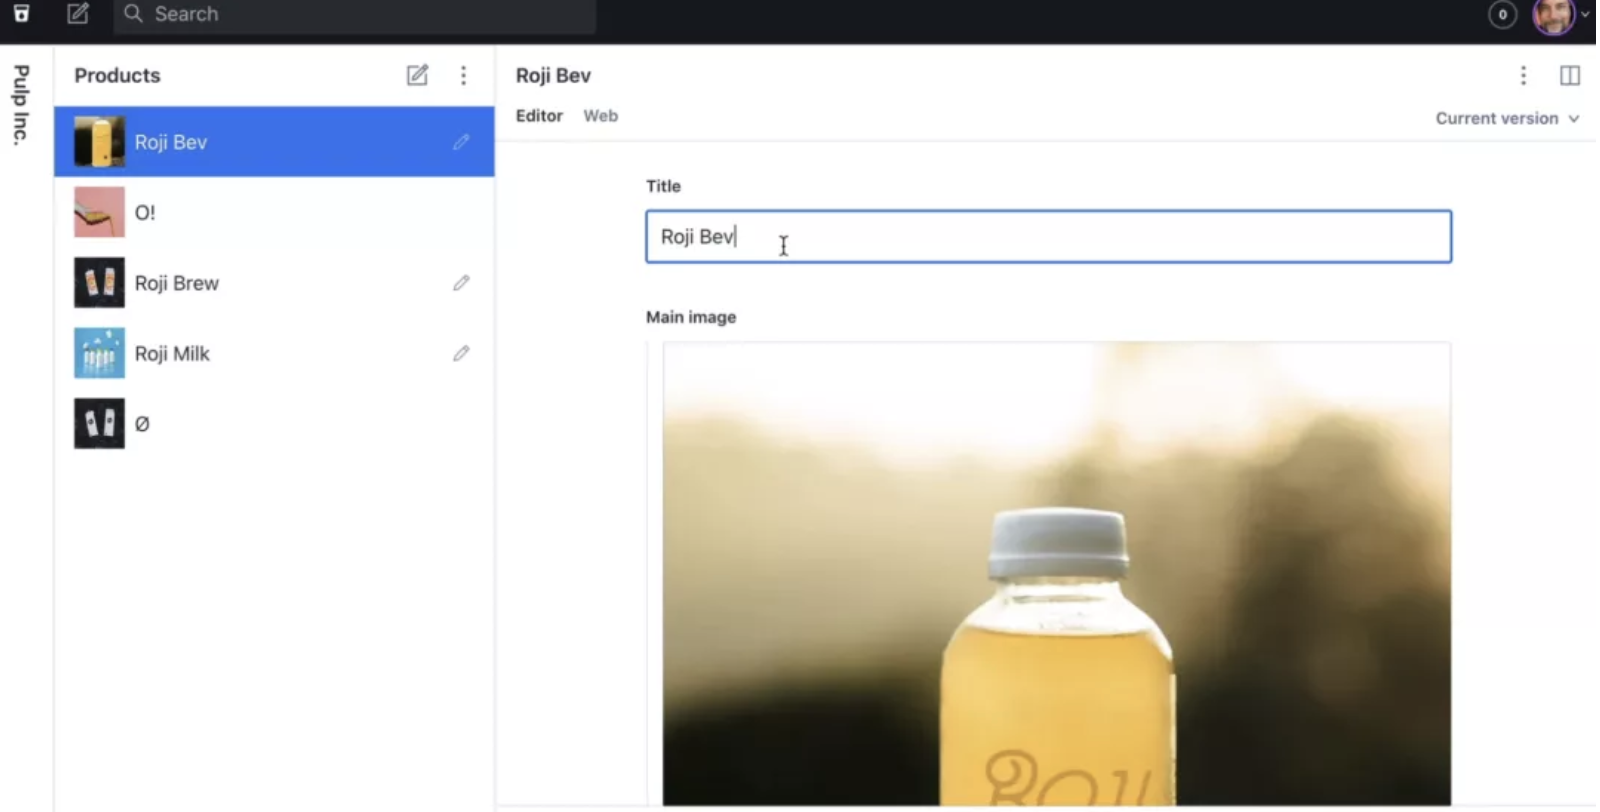This screenshot has width=1600, height=812.
Task: Click the Main image field label
Action: click(691, 317)
